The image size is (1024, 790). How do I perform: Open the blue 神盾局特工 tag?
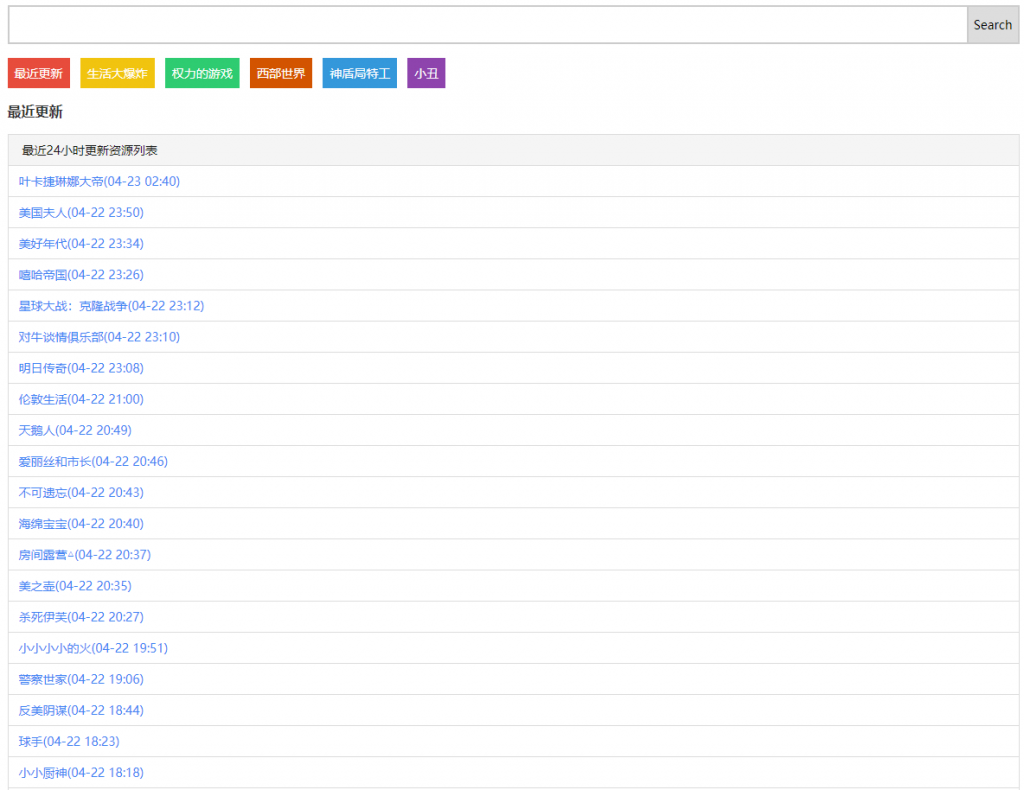tap(359, 73)
